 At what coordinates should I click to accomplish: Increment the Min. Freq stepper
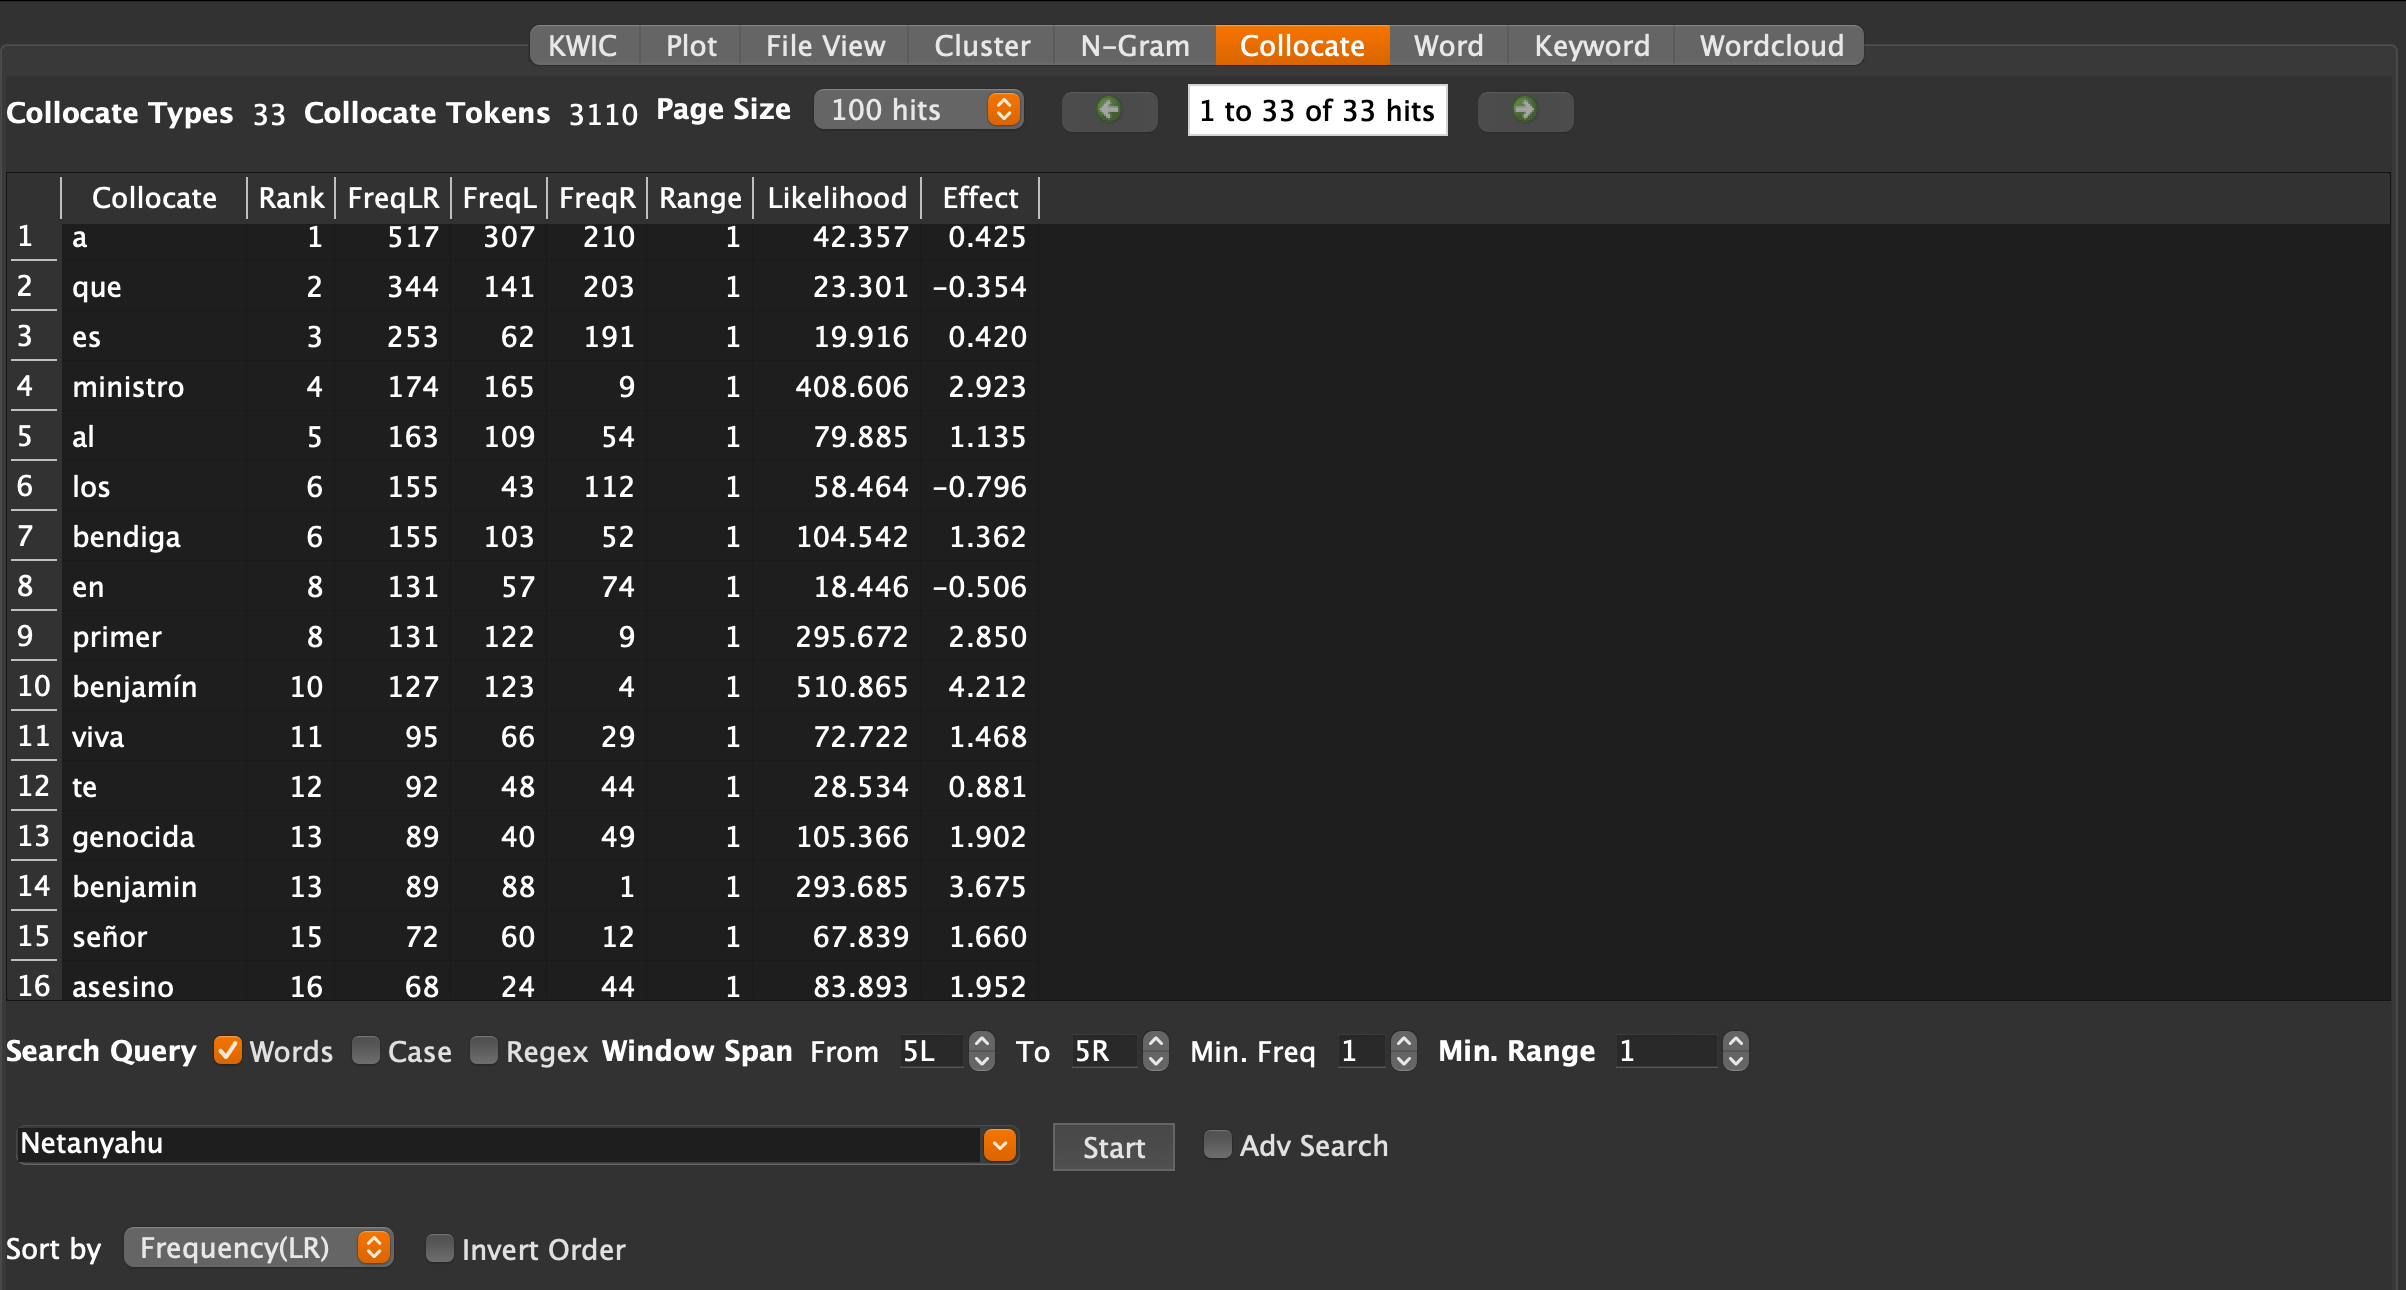[1404, 1041]
